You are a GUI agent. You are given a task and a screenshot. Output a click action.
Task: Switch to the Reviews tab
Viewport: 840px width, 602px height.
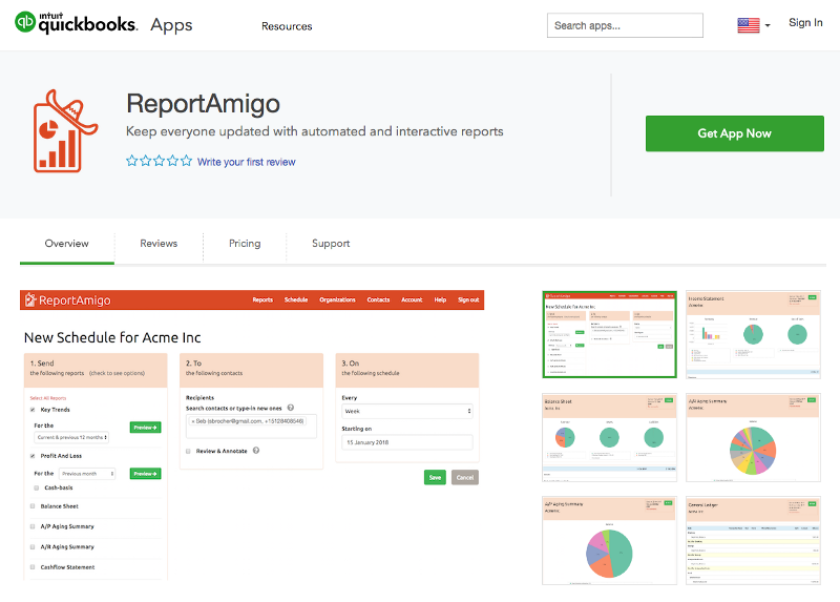(x=159, y=243)
